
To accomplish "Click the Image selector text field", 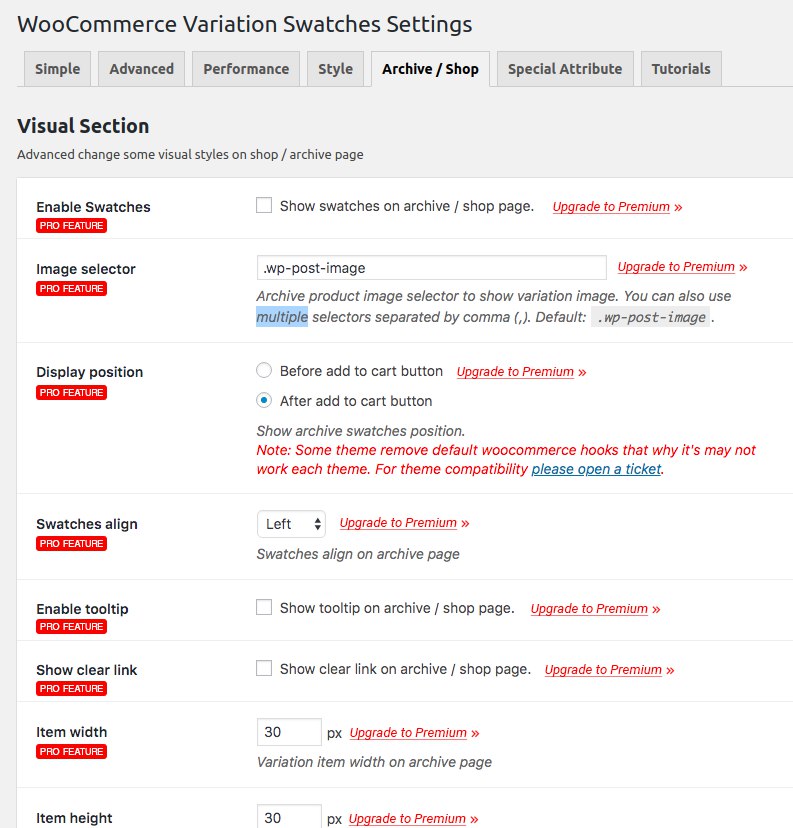I will (431, 268).
